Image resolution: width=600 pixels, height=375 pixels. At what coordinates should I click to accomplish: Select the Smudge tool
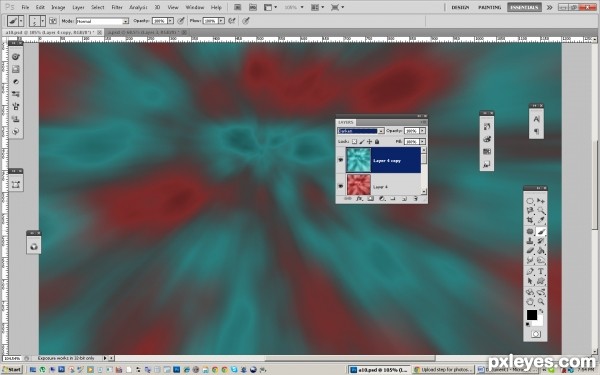(530, 260)
